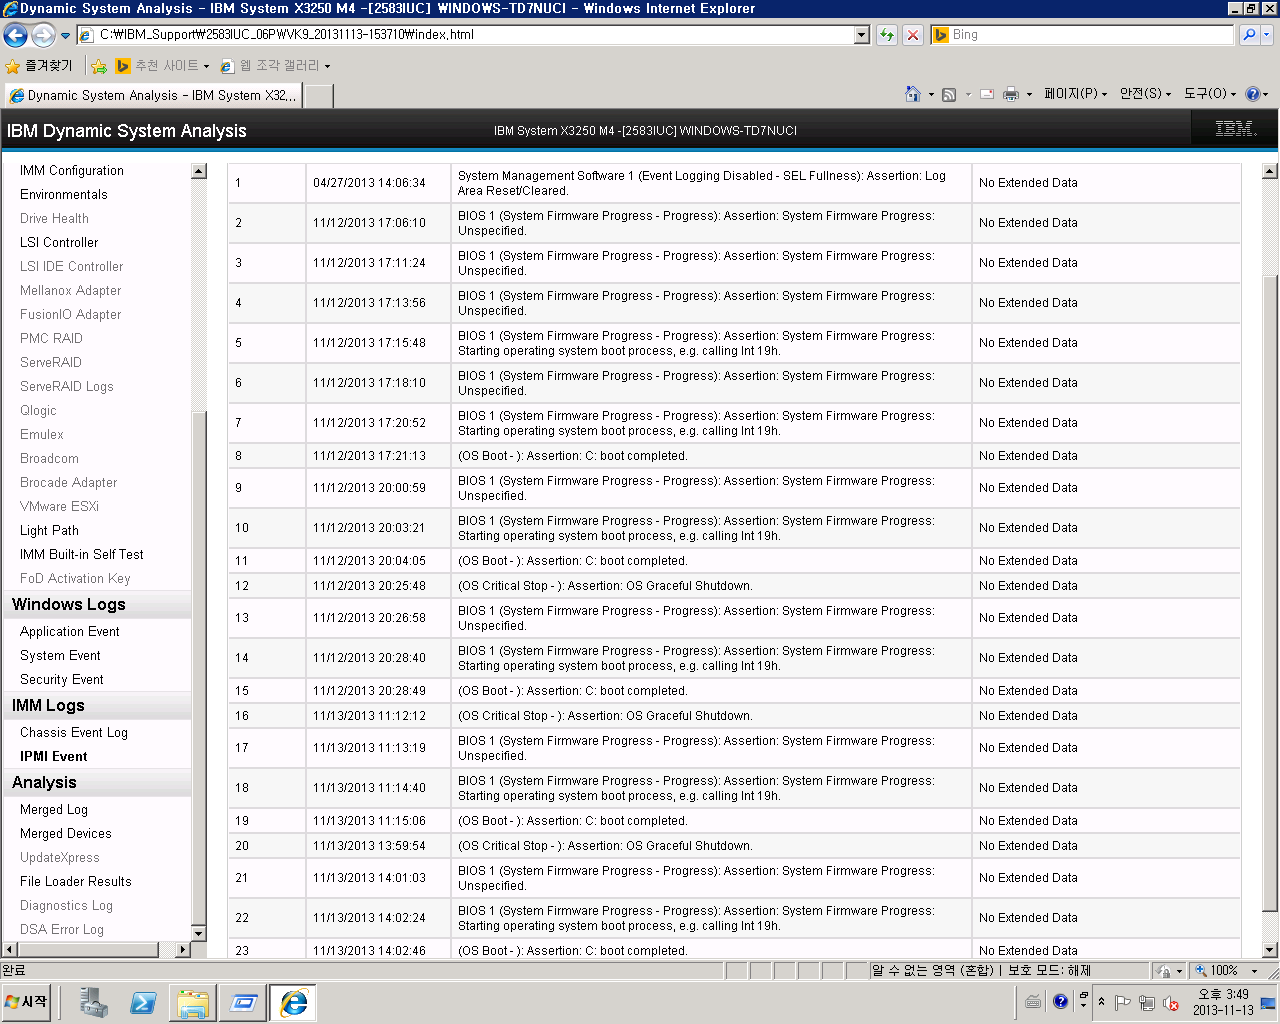Open the System Event log link
Screen dimensions: 1280x1024
pos(60,656)
